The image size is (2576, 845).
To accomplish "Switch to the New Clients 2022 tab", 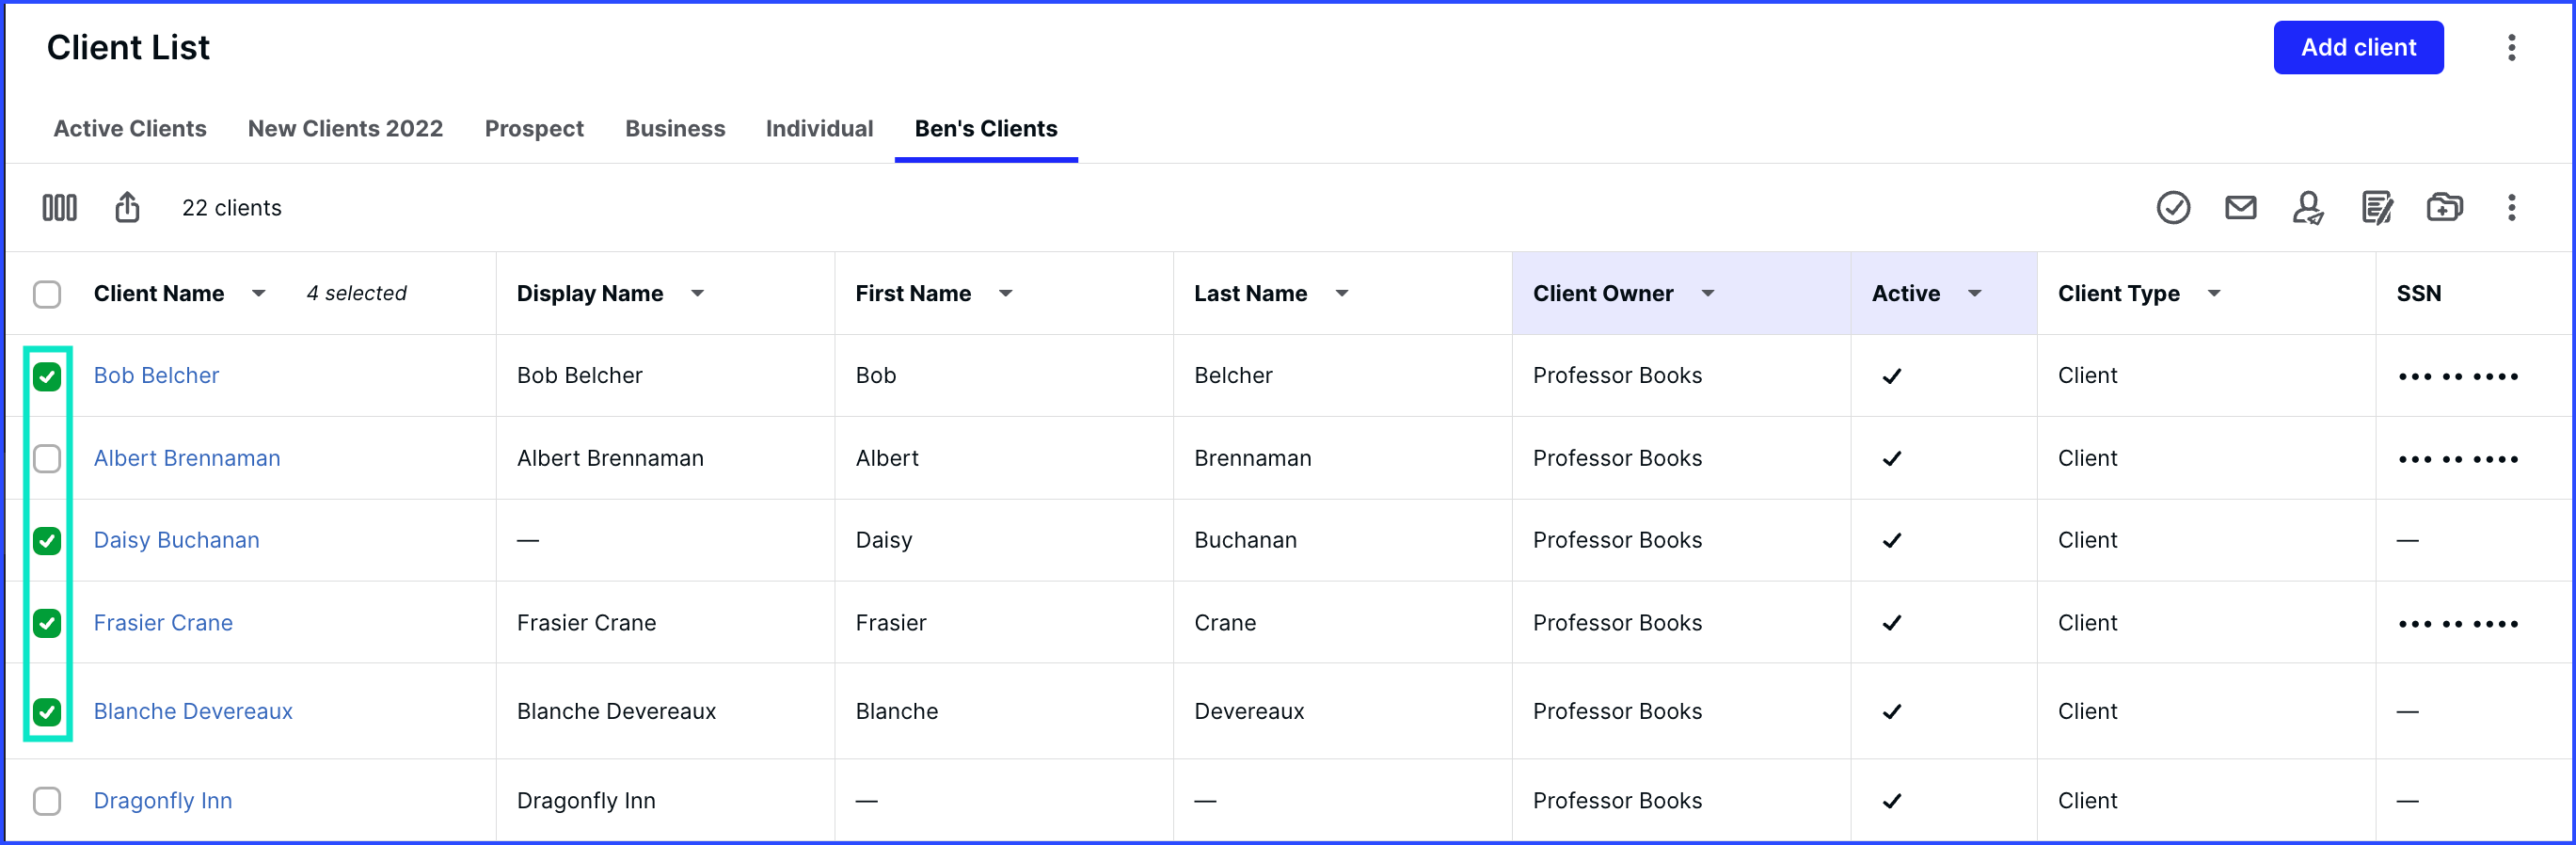I will click(x=345, y=129).
